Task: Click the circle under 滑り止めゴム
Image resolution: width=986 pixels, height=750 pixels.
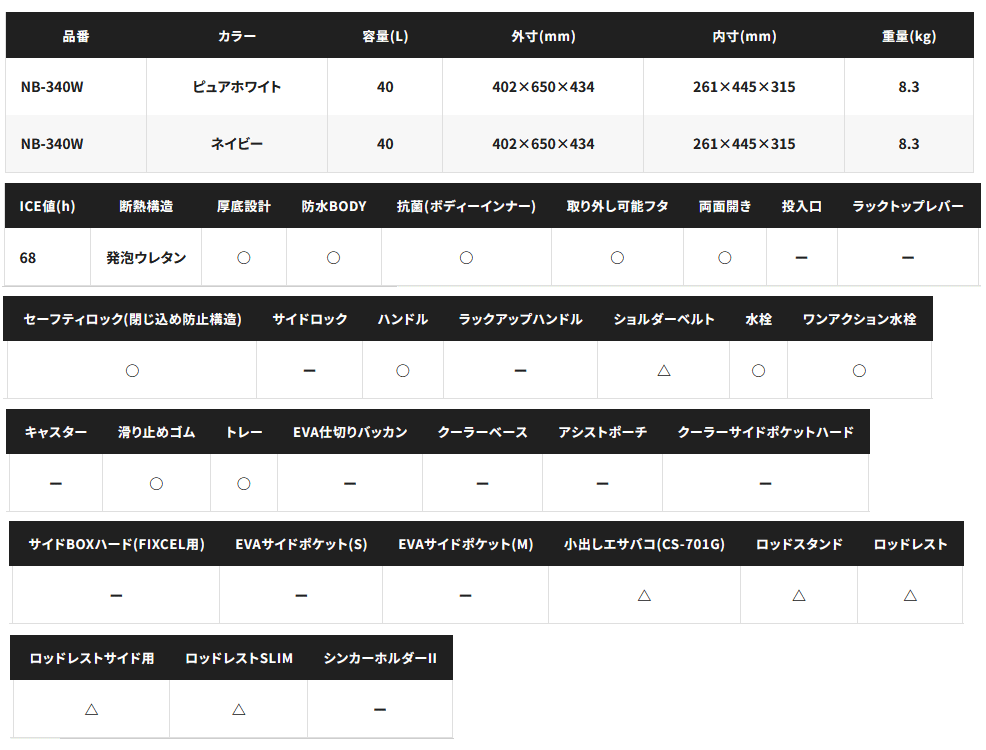Action: [x=157, y=483]
